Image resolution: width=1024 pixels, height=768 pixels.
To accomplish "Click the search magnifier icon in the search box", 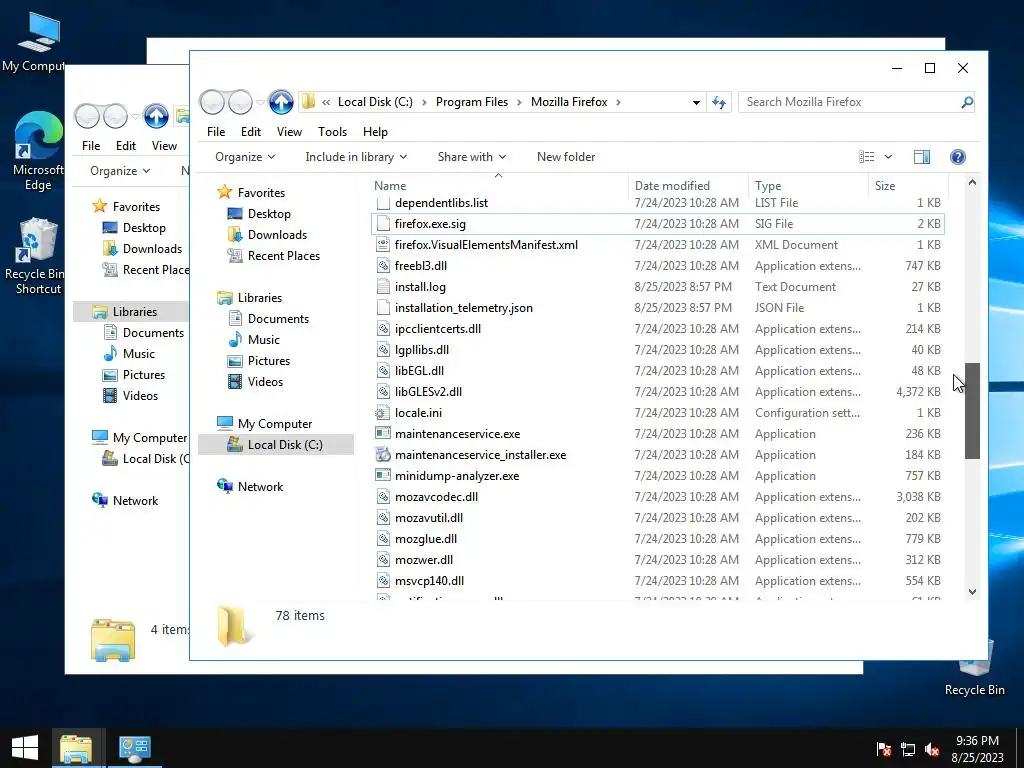I will pos(967,103).
